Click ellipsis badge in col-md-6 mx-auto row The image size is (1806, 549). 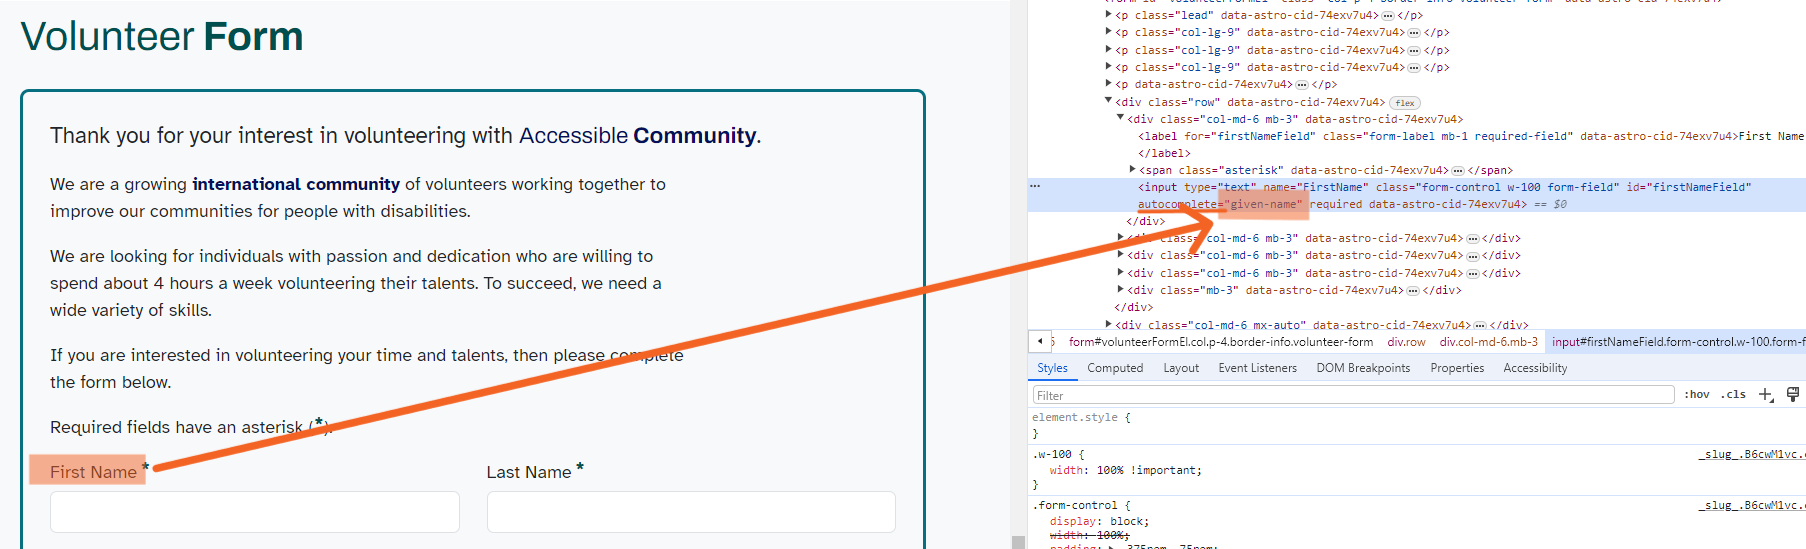click(1480, 325)
